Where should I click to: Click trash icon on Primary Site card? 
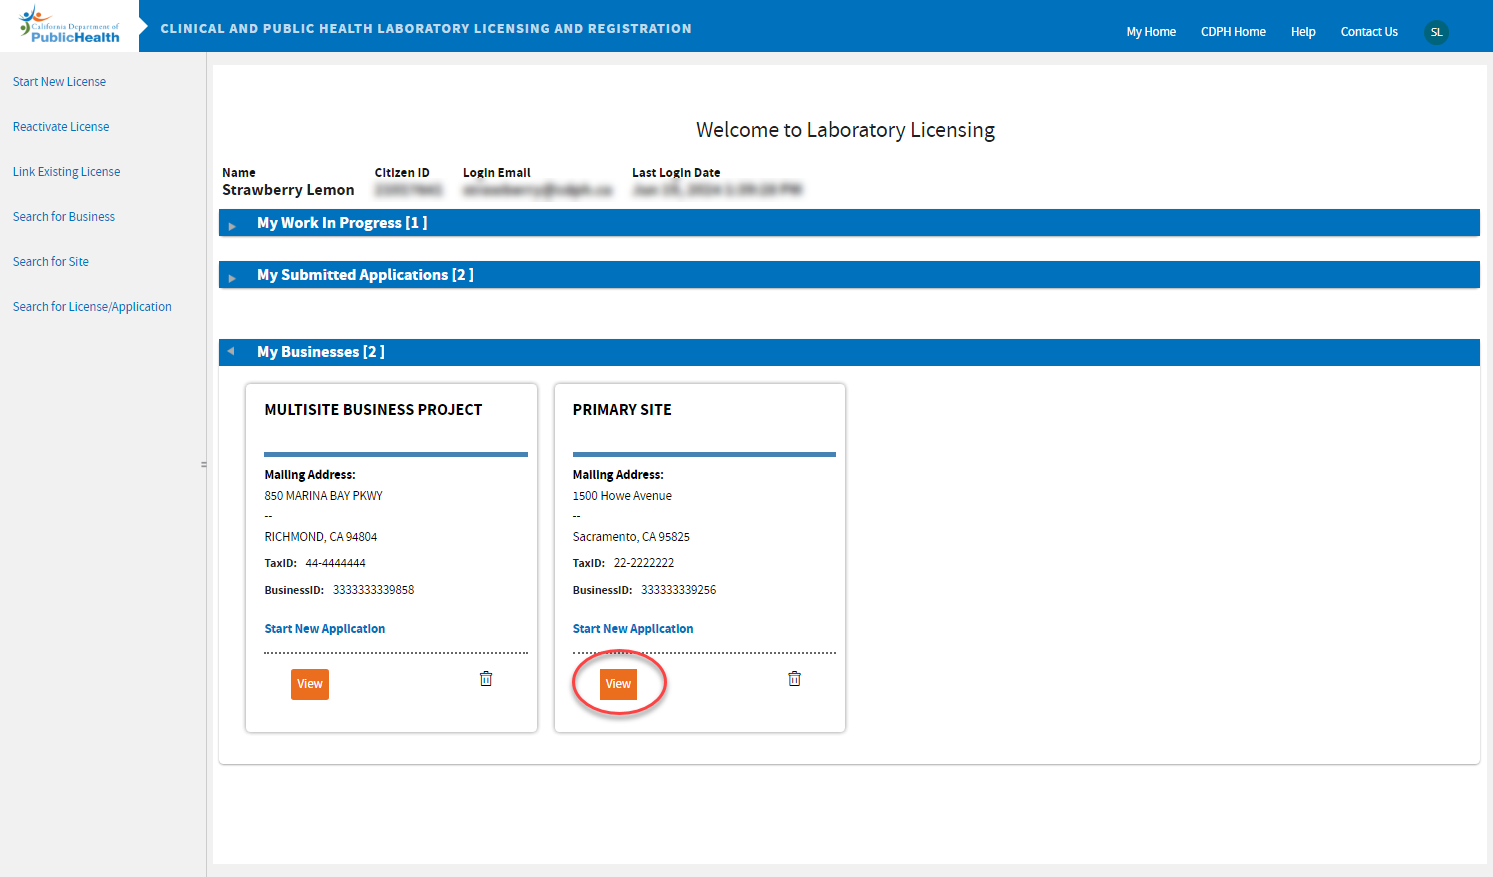(x=794, y=679)
